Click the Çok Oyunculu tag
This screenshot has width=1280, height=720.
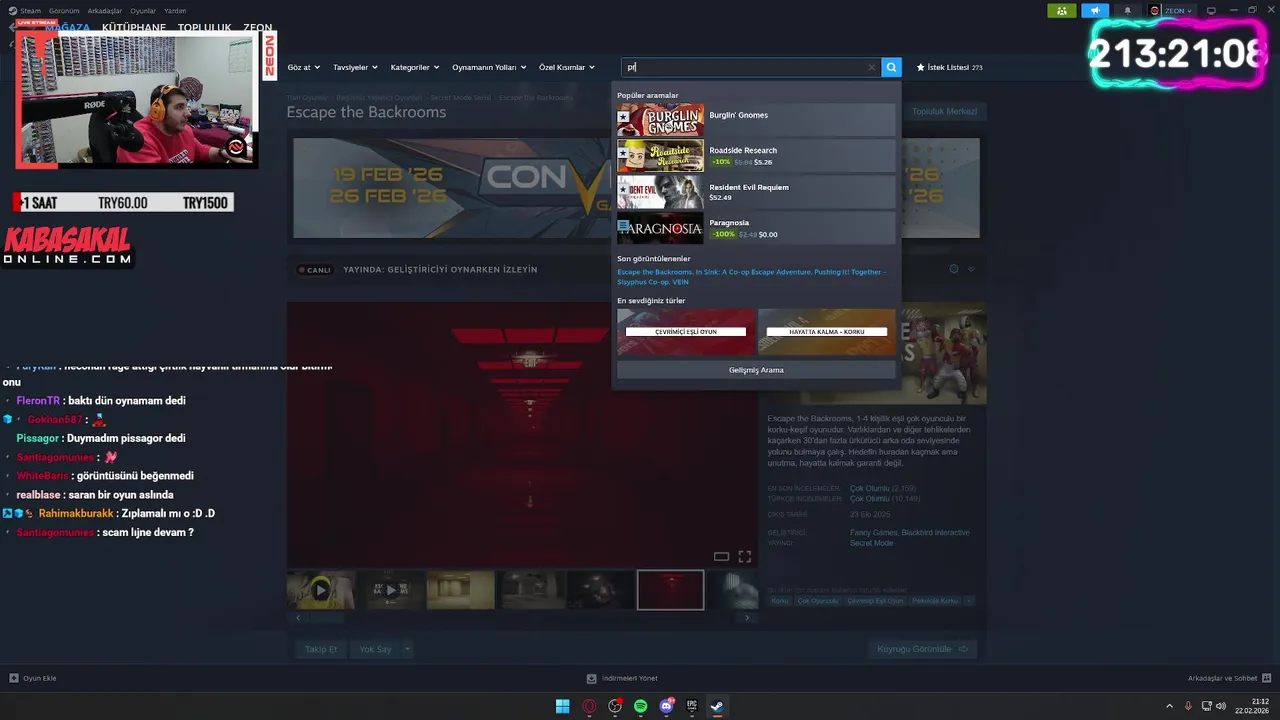(x=818, y=601)
